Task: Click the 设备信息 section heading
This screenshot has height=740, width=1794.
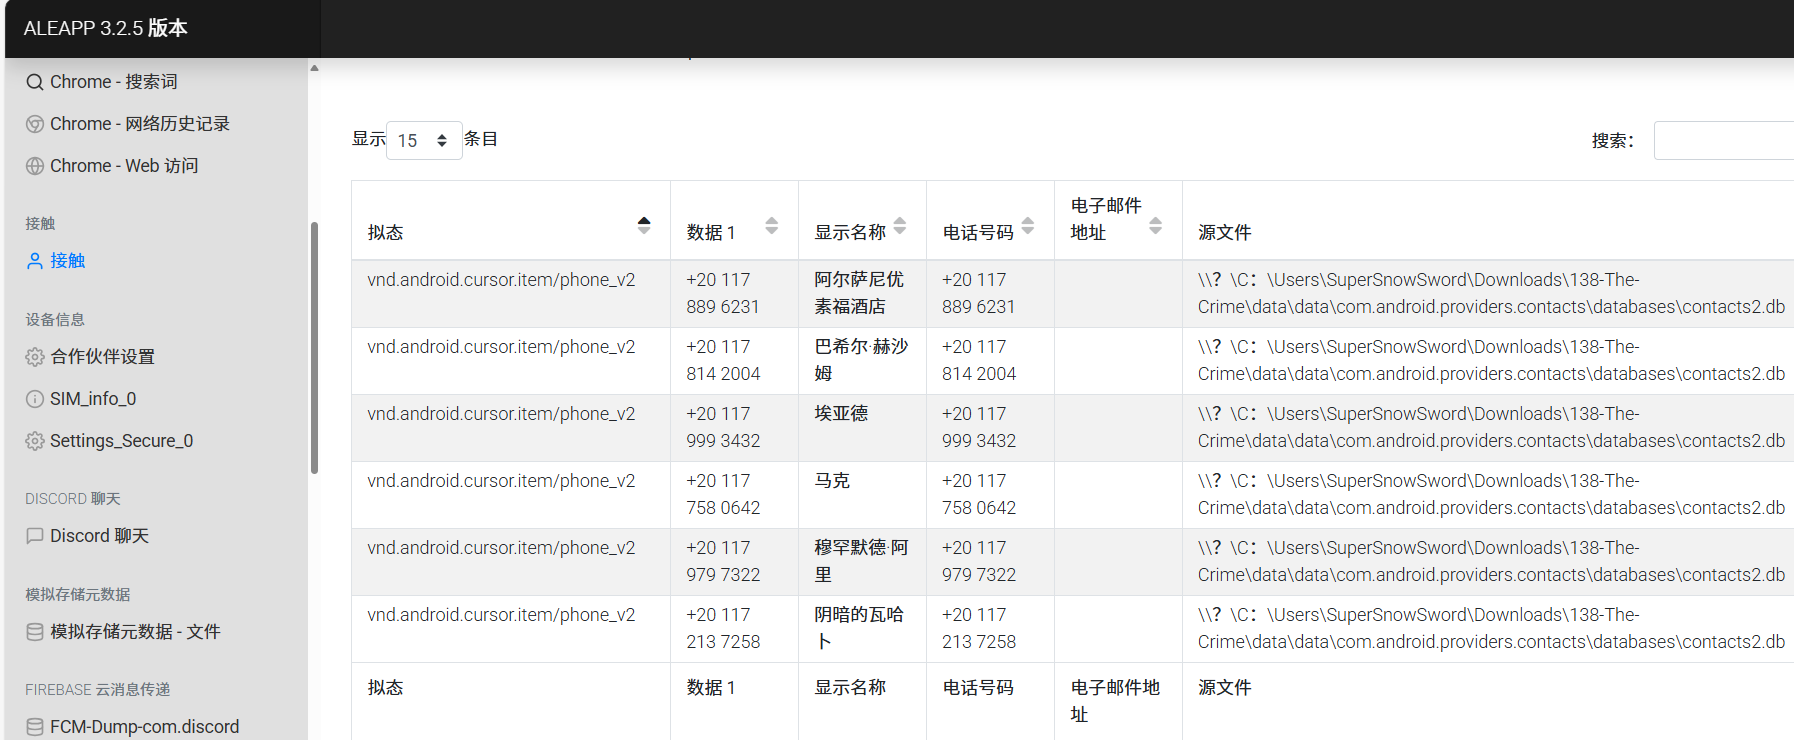Action: 55,320
